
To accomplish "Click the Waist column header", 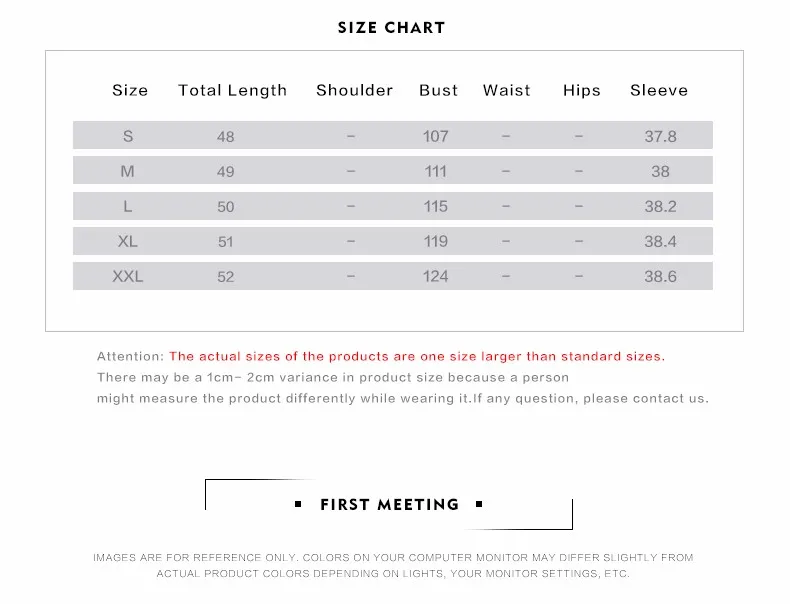I will [506, 90].
